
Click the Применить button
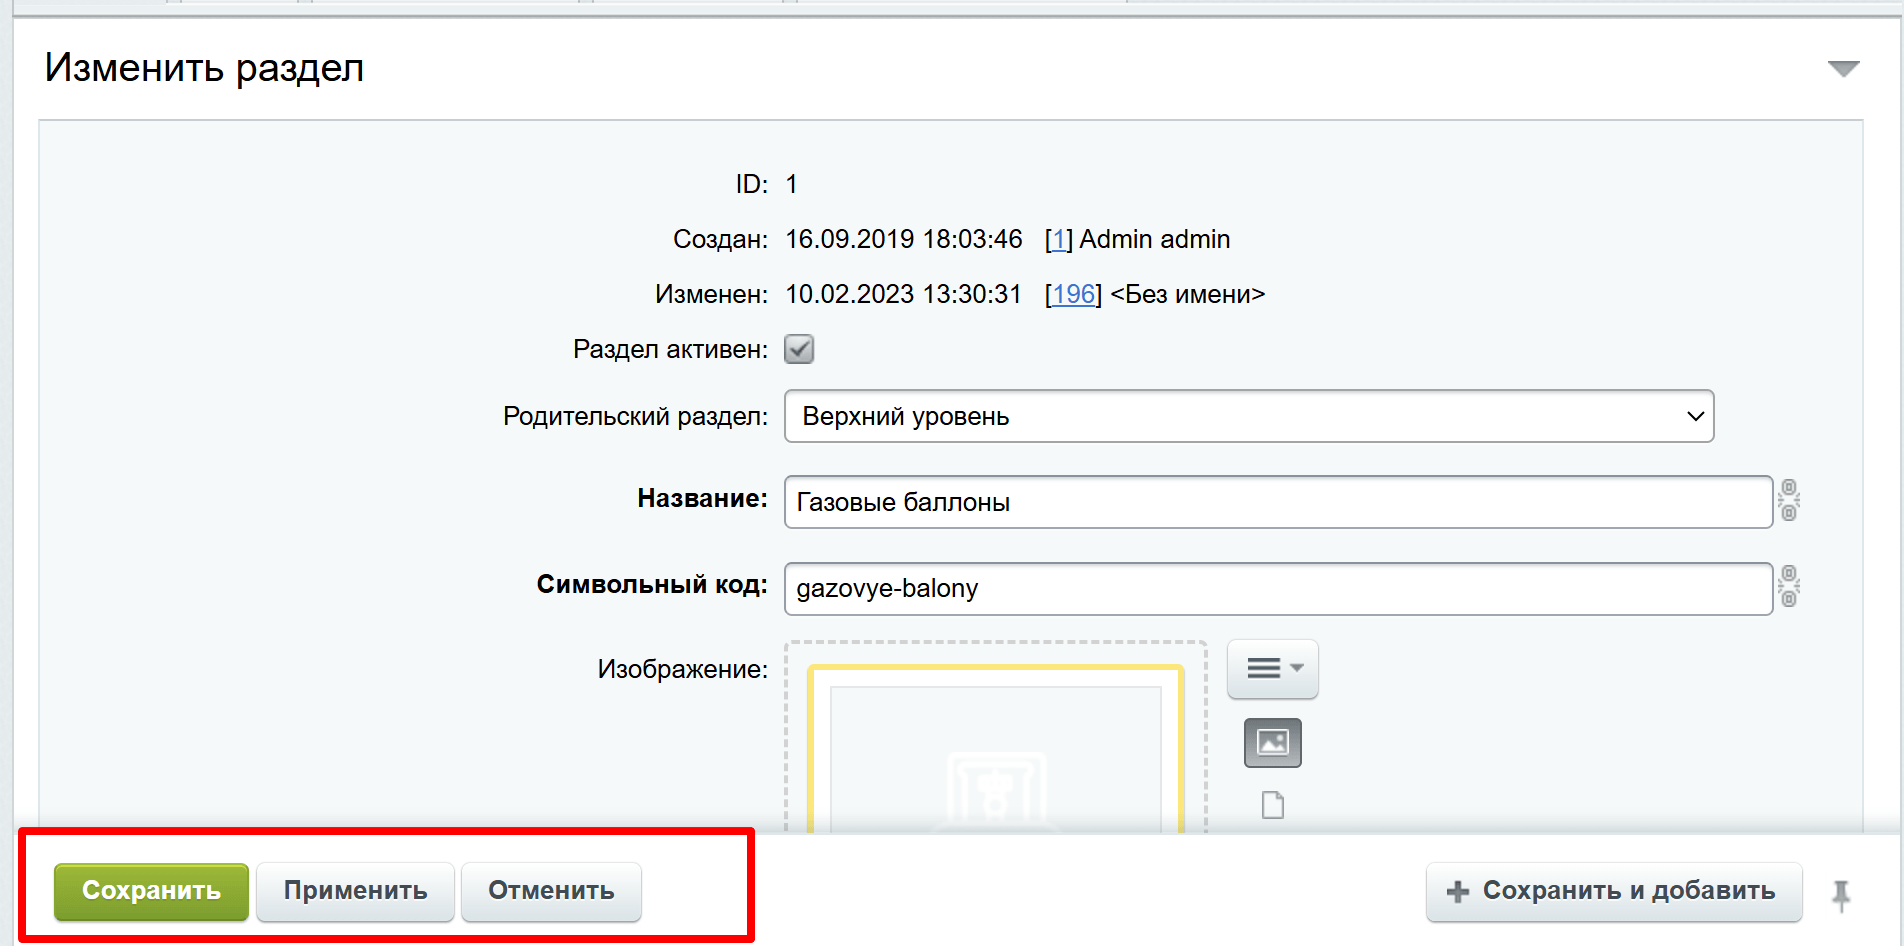[355, 891]
